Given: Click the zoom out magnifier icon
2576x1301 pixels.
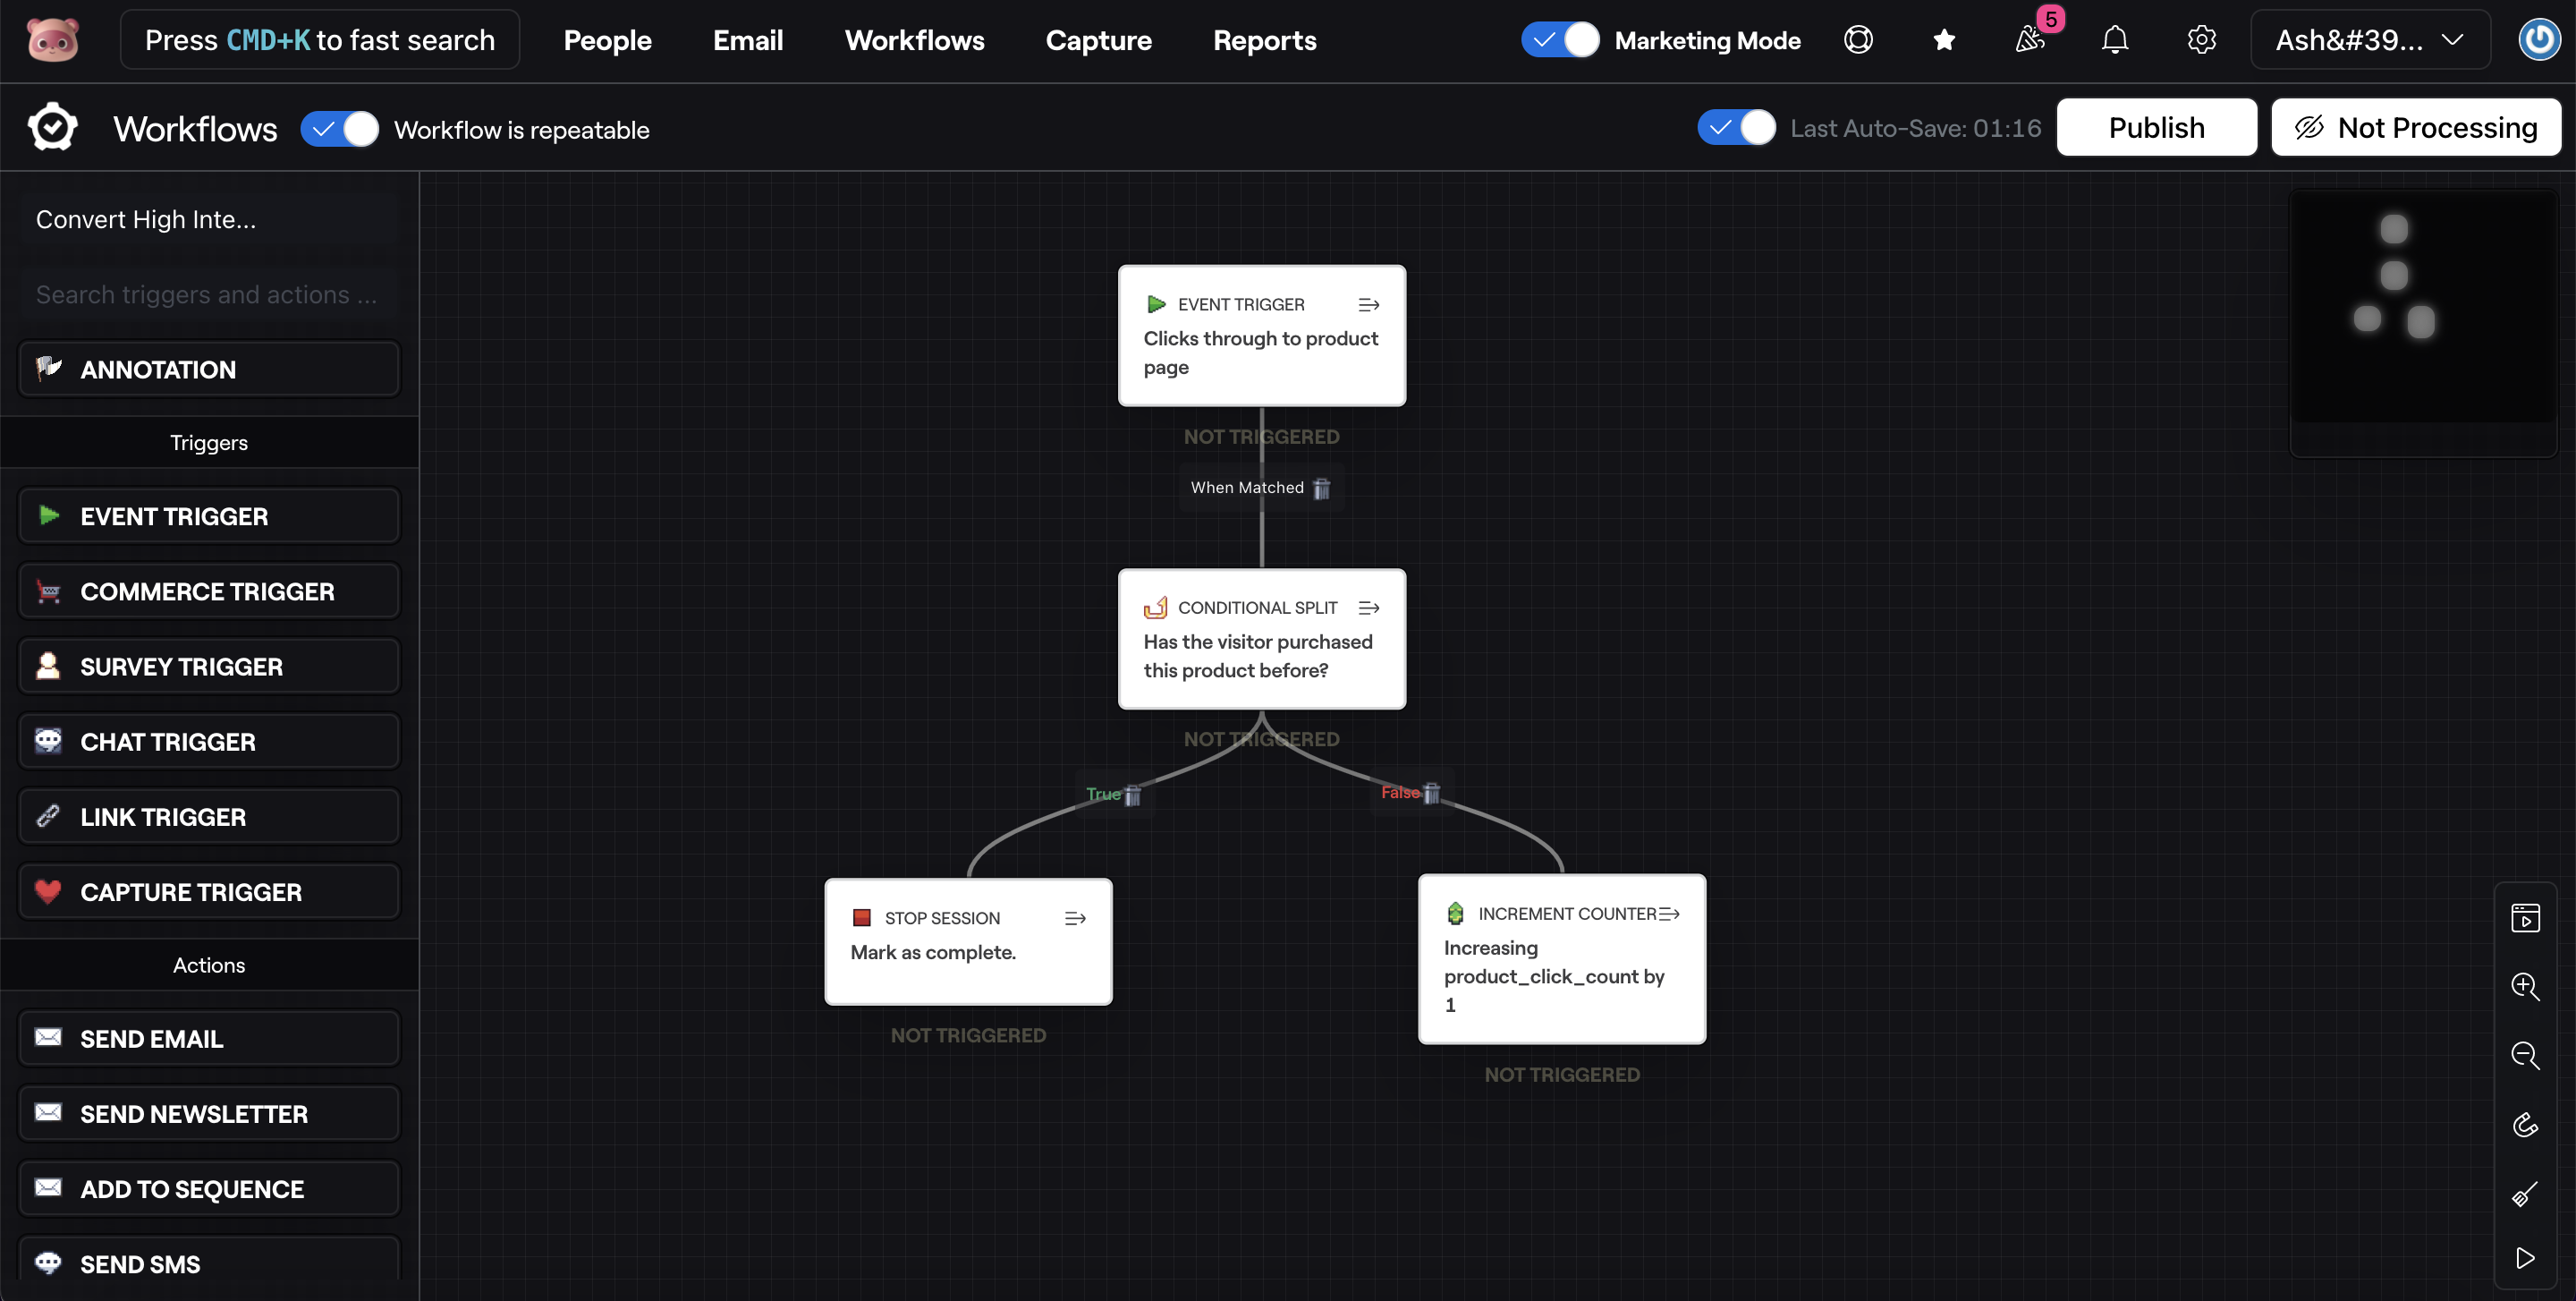Looking at the screenshot, I should (2524, 1055).
